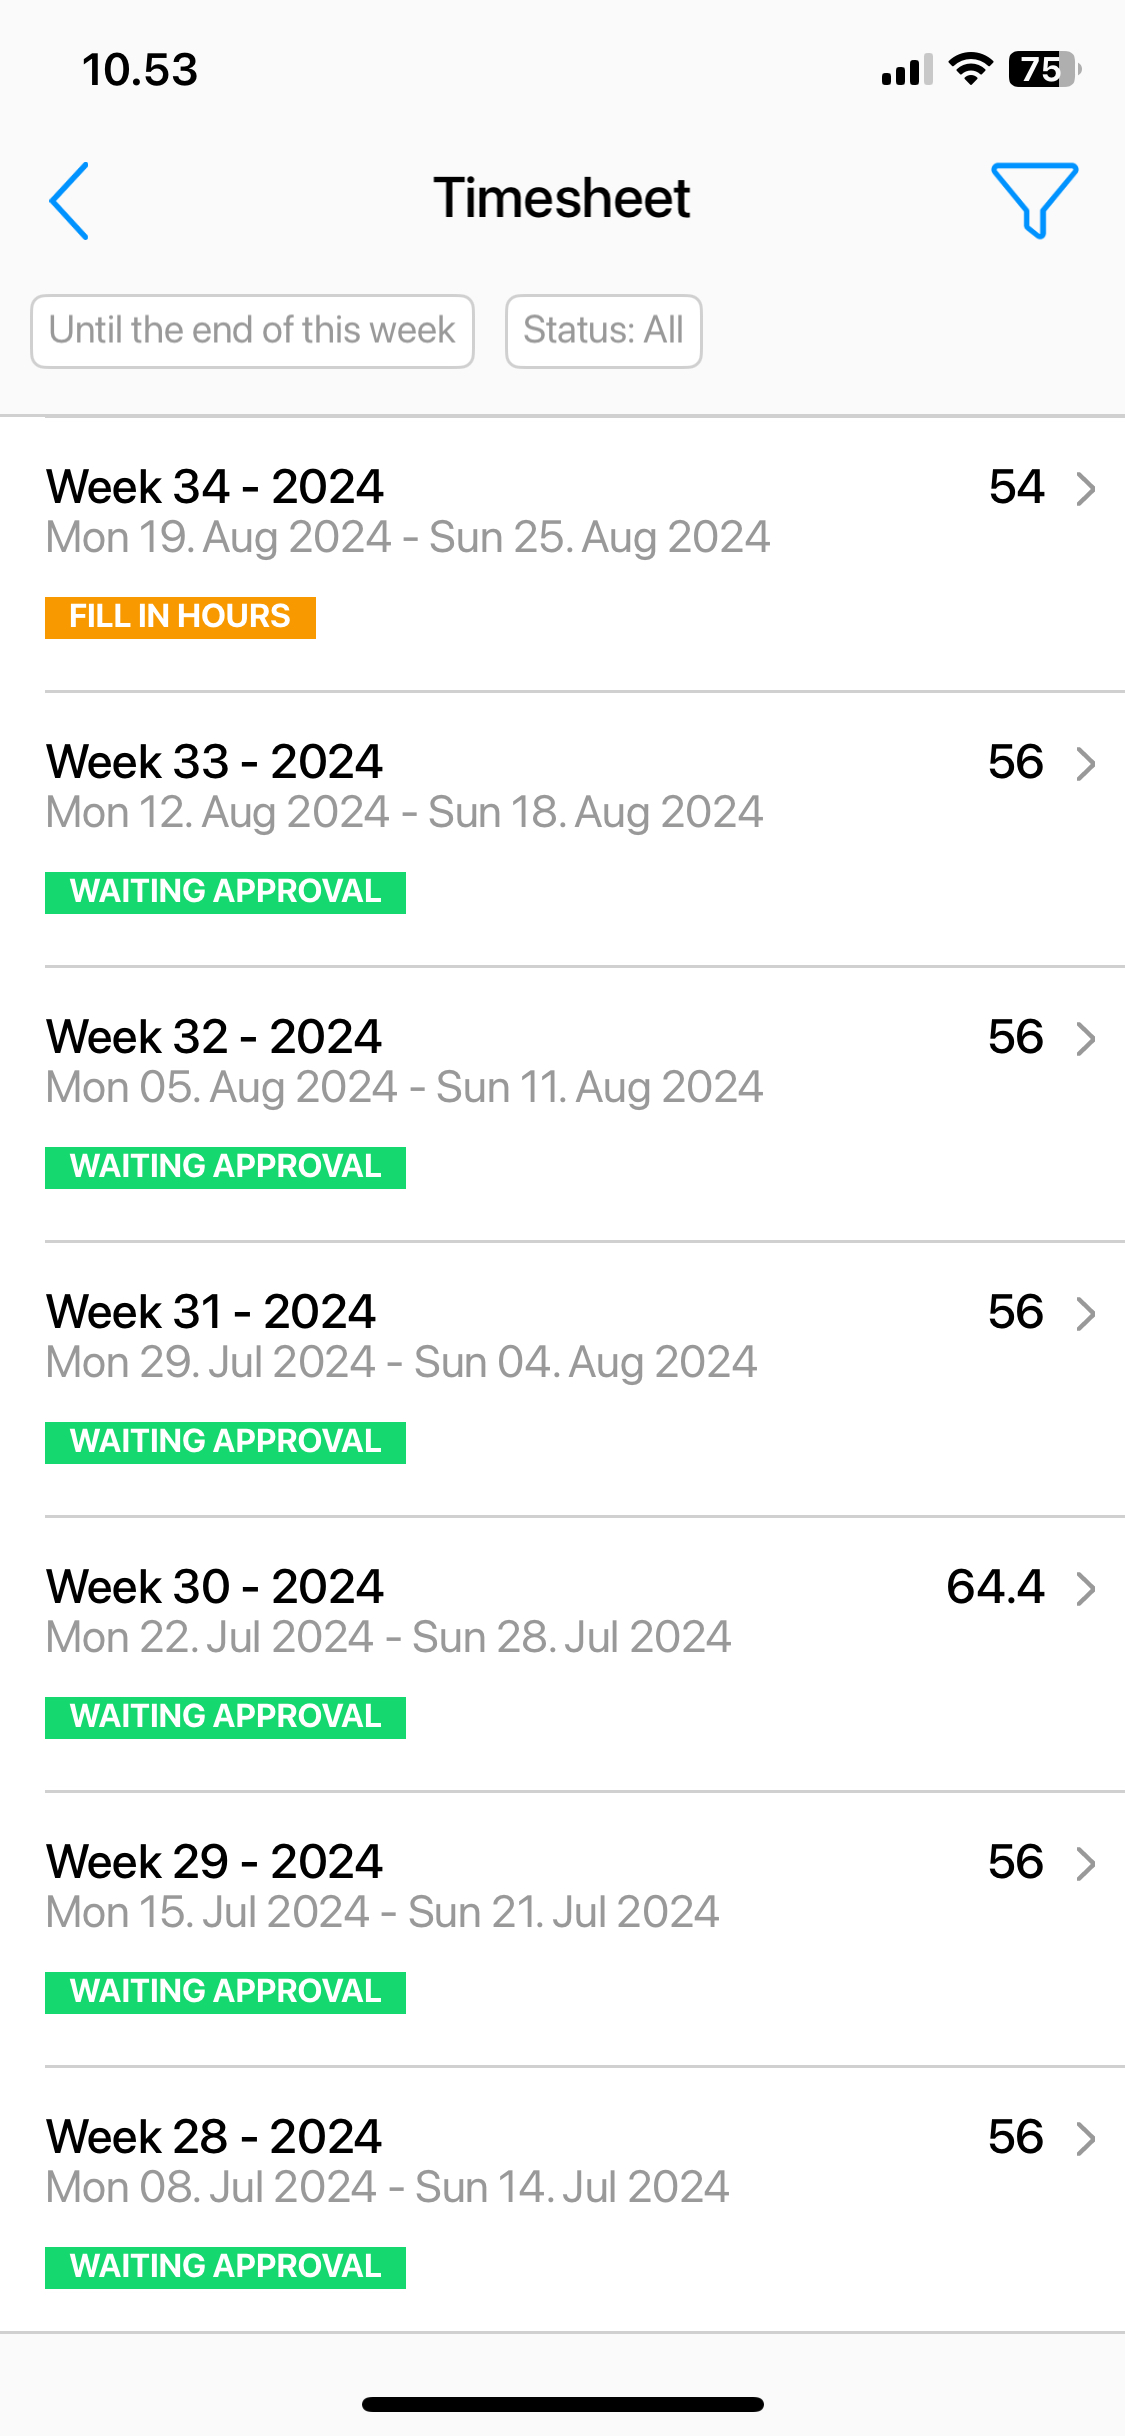Open the filter funnel icon

[x=1034, y=200]
